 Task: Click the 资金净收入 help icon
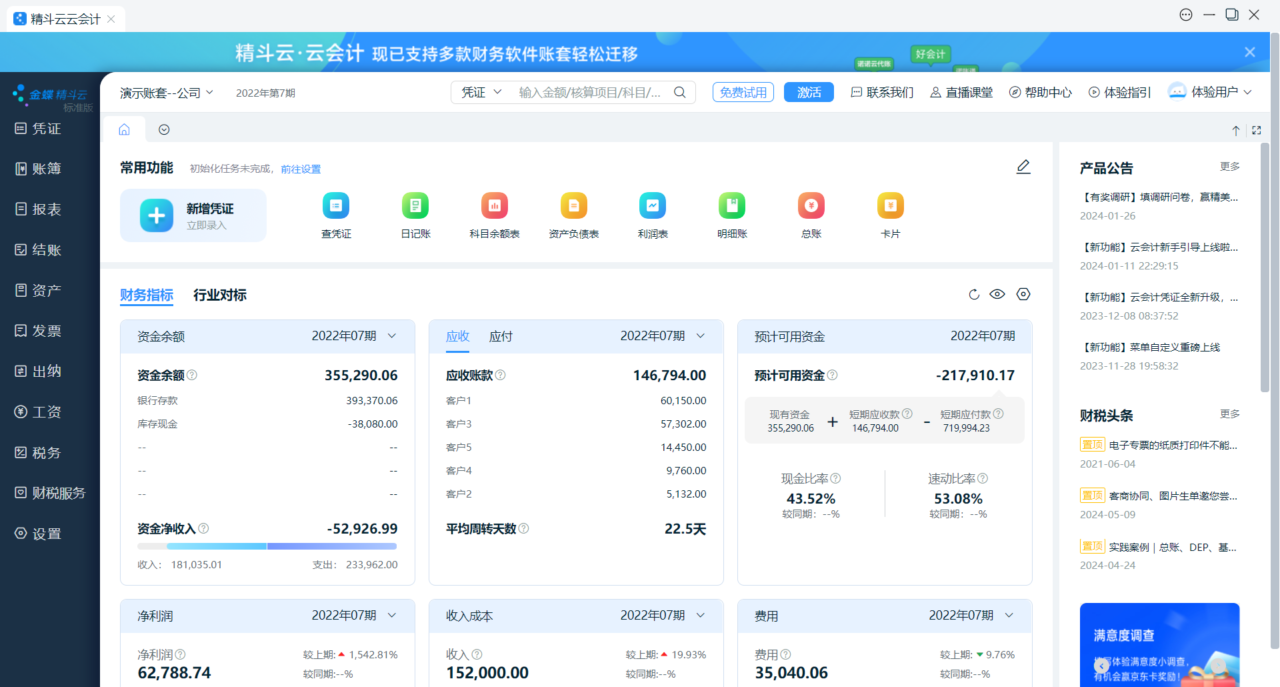click(x=204, y=528)
